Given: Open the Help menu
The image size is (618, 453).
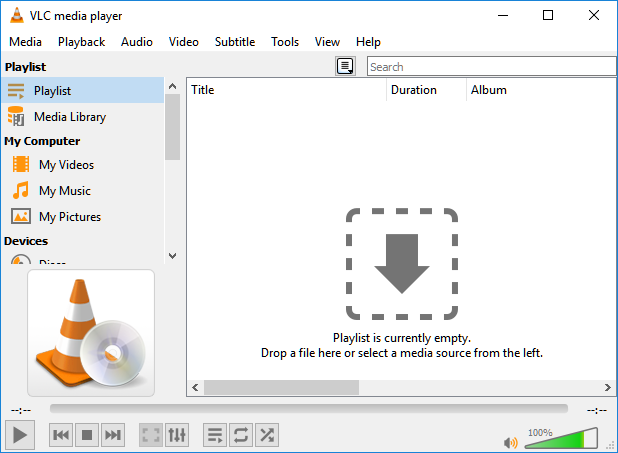Looking at the screenshot, I should 368,42.
